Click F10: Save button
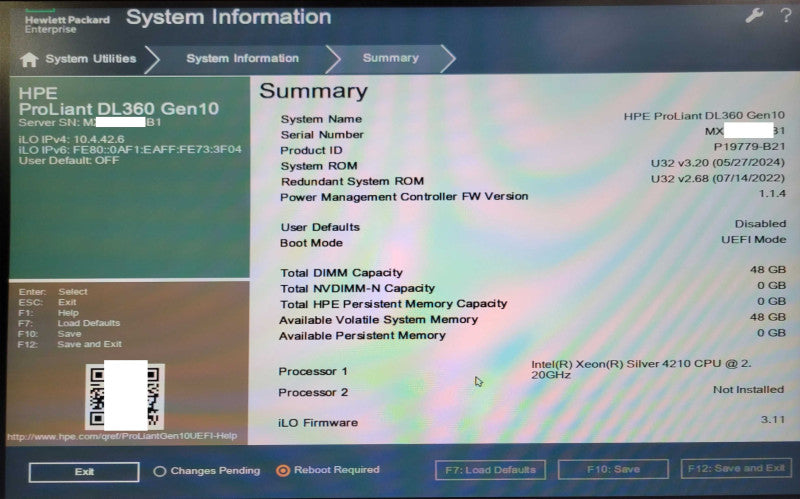 pos(613,469)
